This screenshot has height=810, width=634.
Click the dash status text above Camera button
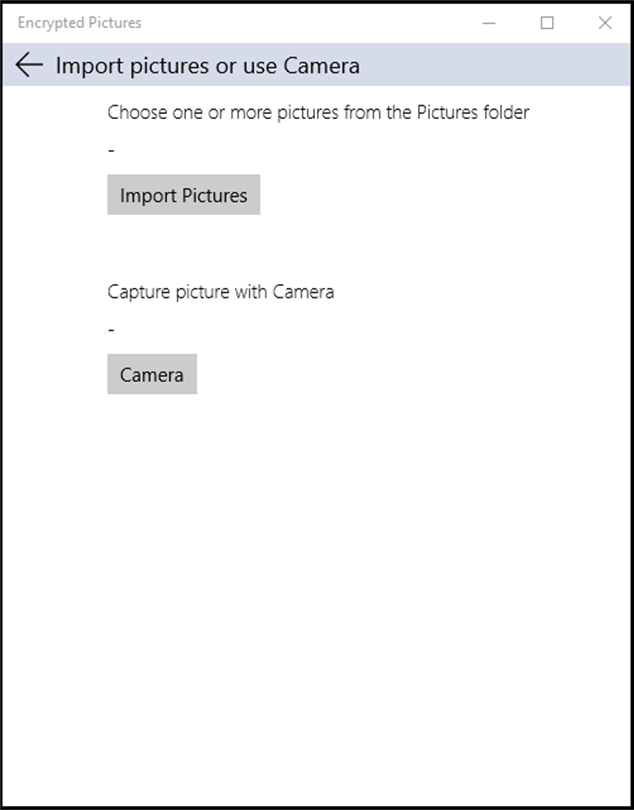pyautogui.click(x=111, y=330)
